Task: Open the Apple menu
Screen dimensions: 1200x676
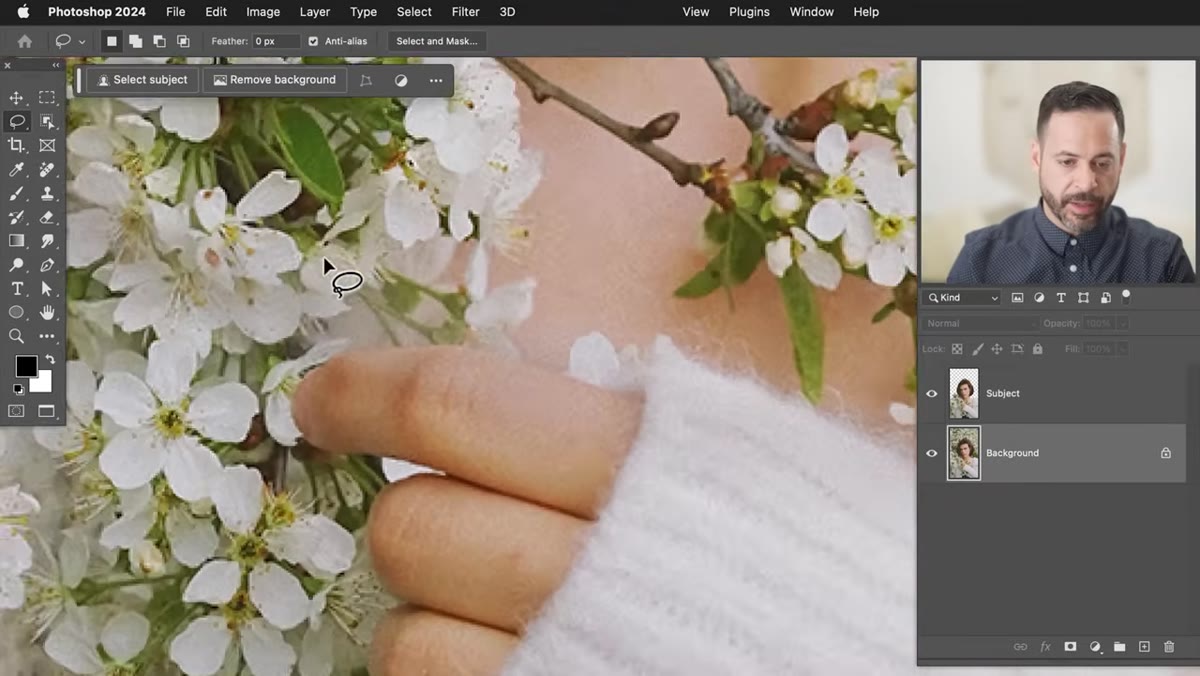Action: tap(24, 12)
